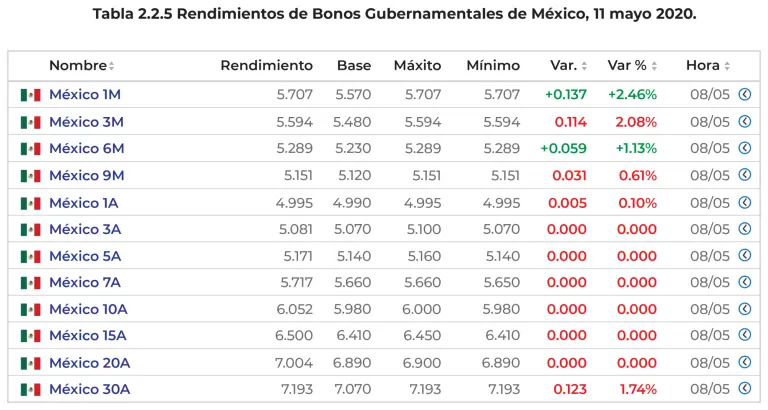Click the clock icon in México 10A row
Viewport: 768px width, 410px height.
click(744, 309)
